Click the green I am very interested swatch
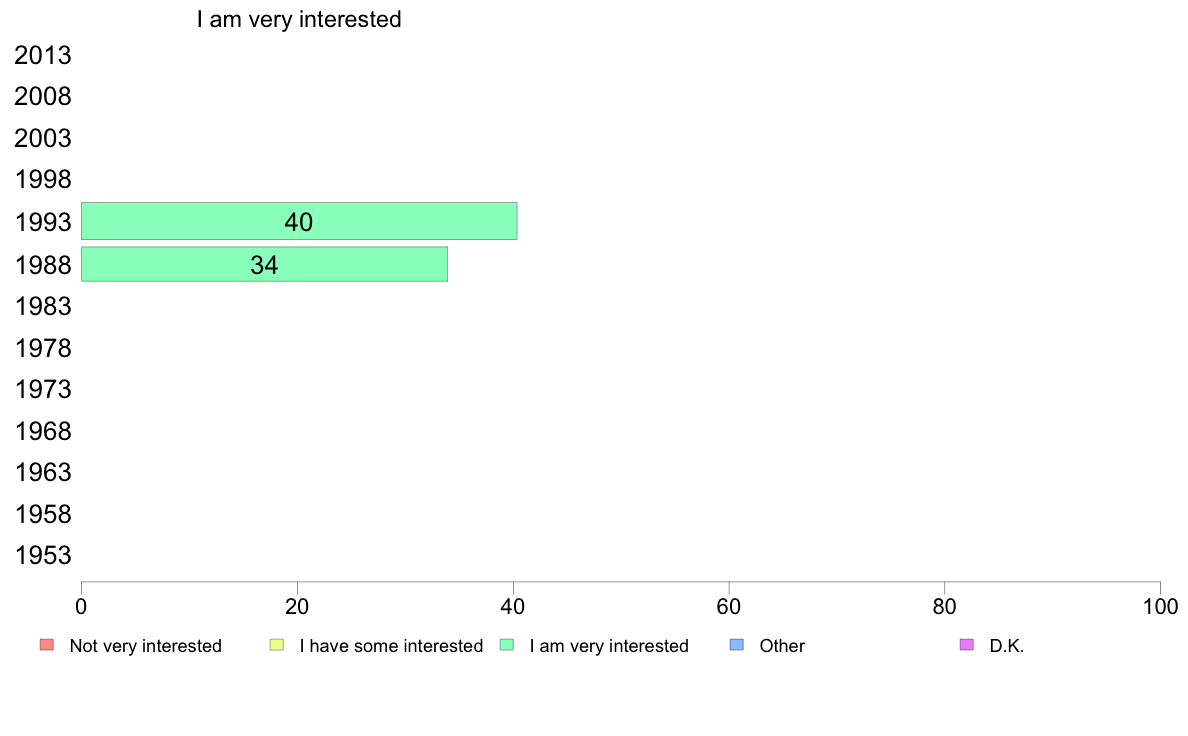The width and height of the screenshot is (1188, 736). [x=507, y=645]
